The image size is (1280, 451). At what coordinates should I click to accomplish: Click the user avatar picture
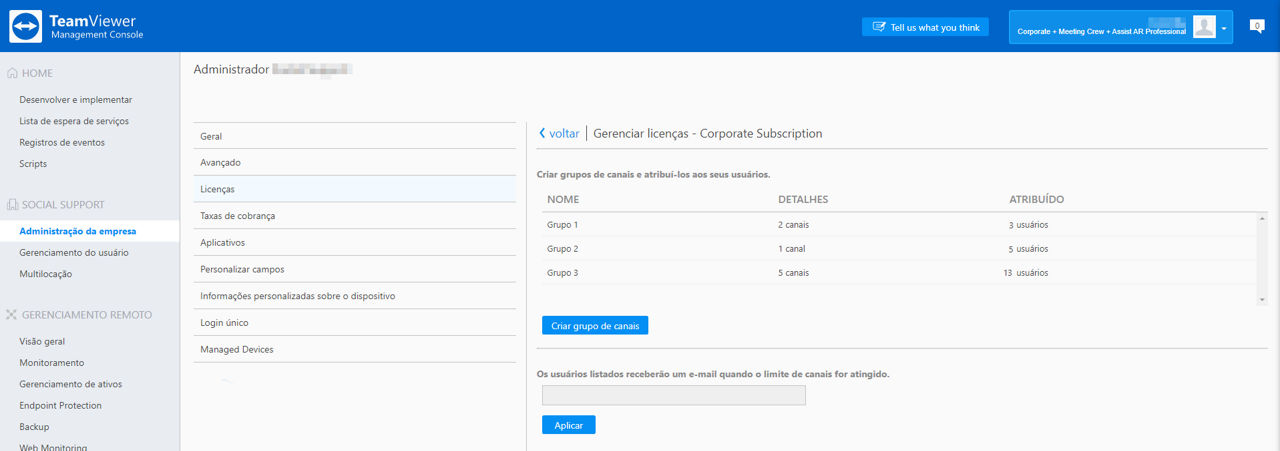click(1204, 27)
